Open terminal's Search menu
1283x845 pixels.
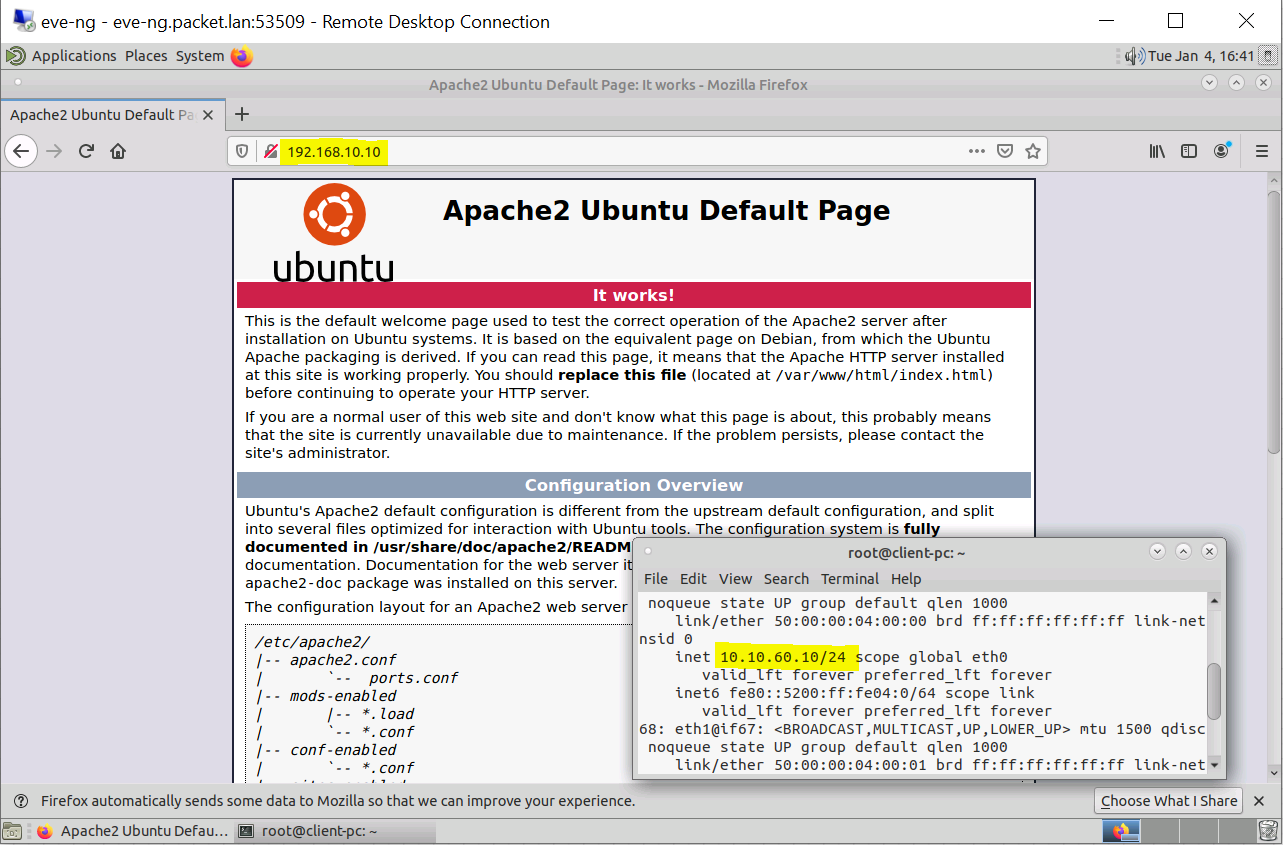click(x=786, y=579)
